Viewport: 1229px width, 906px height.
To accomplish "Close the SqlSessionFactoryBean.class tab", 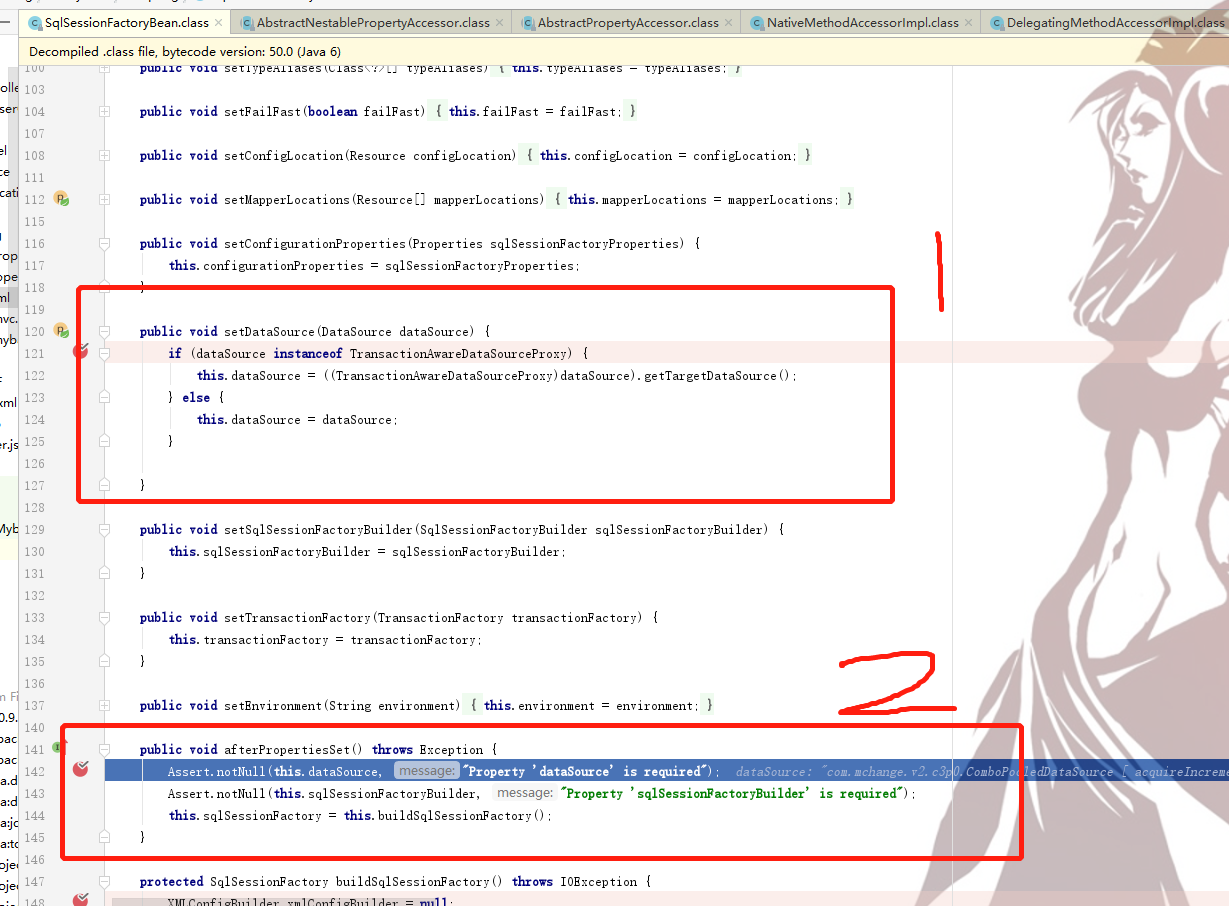I will [x=218, y=22].
